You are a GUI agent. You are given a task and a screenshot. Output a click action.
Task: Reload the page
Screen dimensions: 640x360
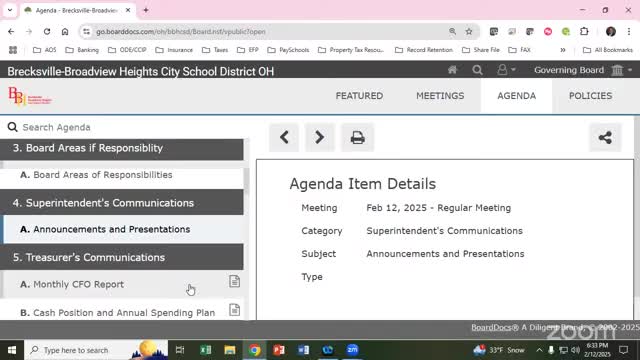(47, 31)
